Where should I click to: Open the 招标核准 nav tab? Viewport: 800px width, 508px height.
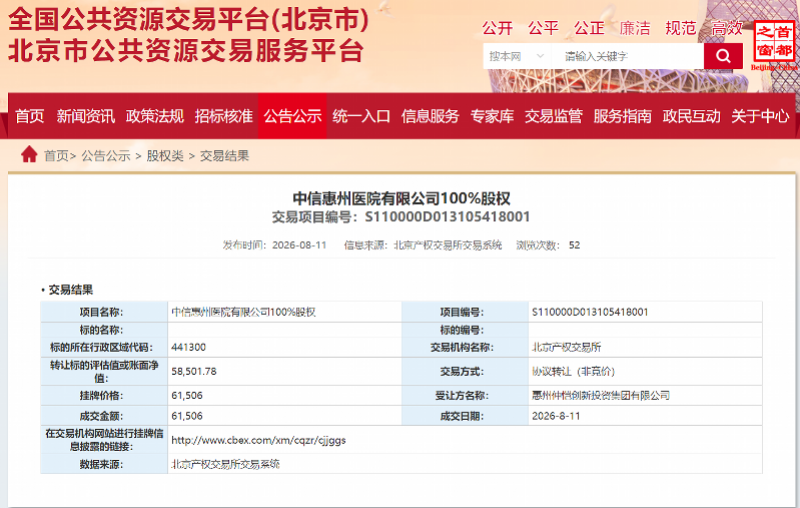tap(223, 116)
